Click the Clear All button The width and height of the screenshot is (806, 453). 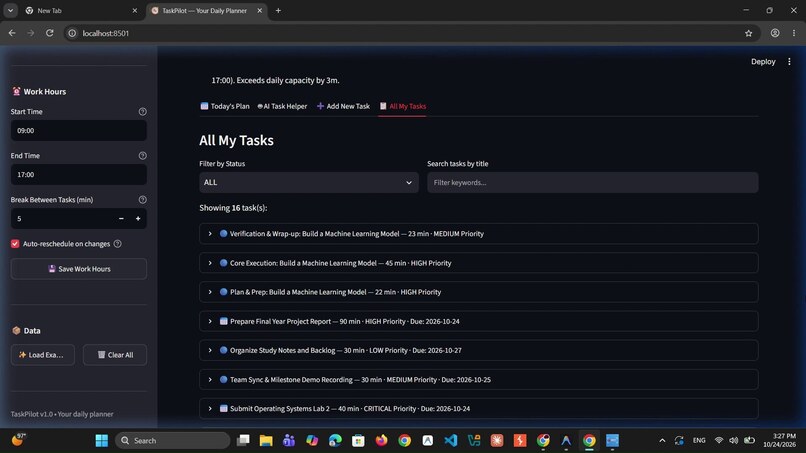[x=115, y=355]
